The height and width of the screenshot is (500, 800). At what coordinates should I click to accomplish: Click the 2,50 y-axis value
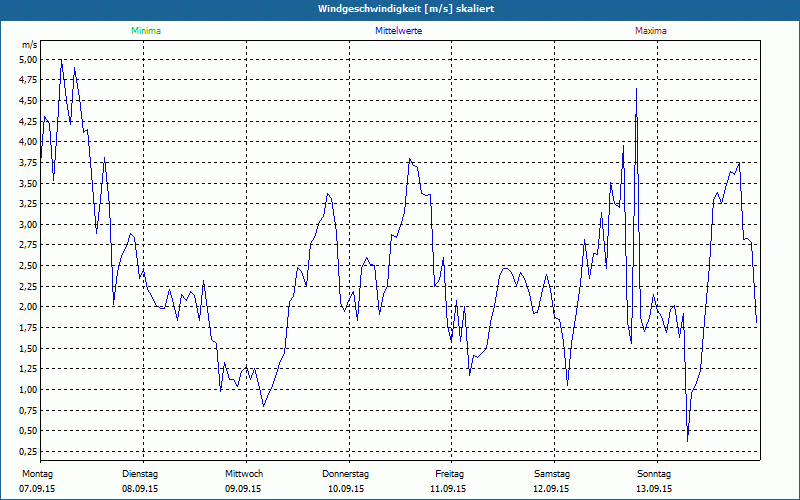coord(29,266)
